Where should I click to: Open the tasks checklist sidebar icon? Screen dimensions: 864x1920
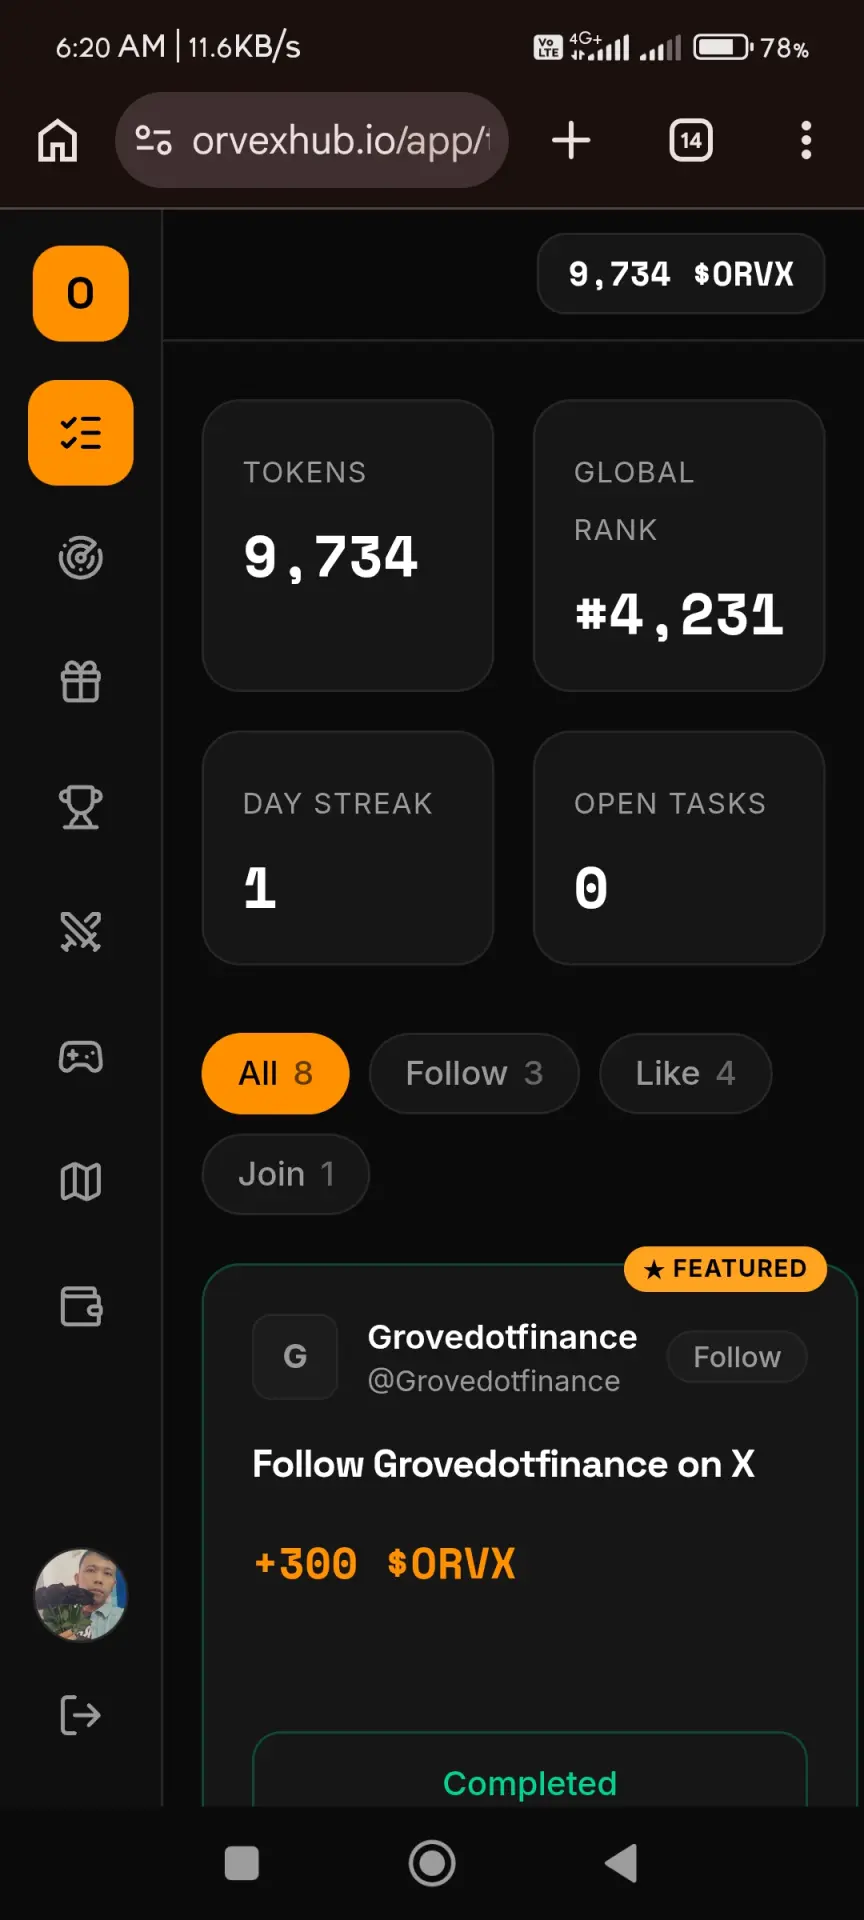click(x=81, y=433)
